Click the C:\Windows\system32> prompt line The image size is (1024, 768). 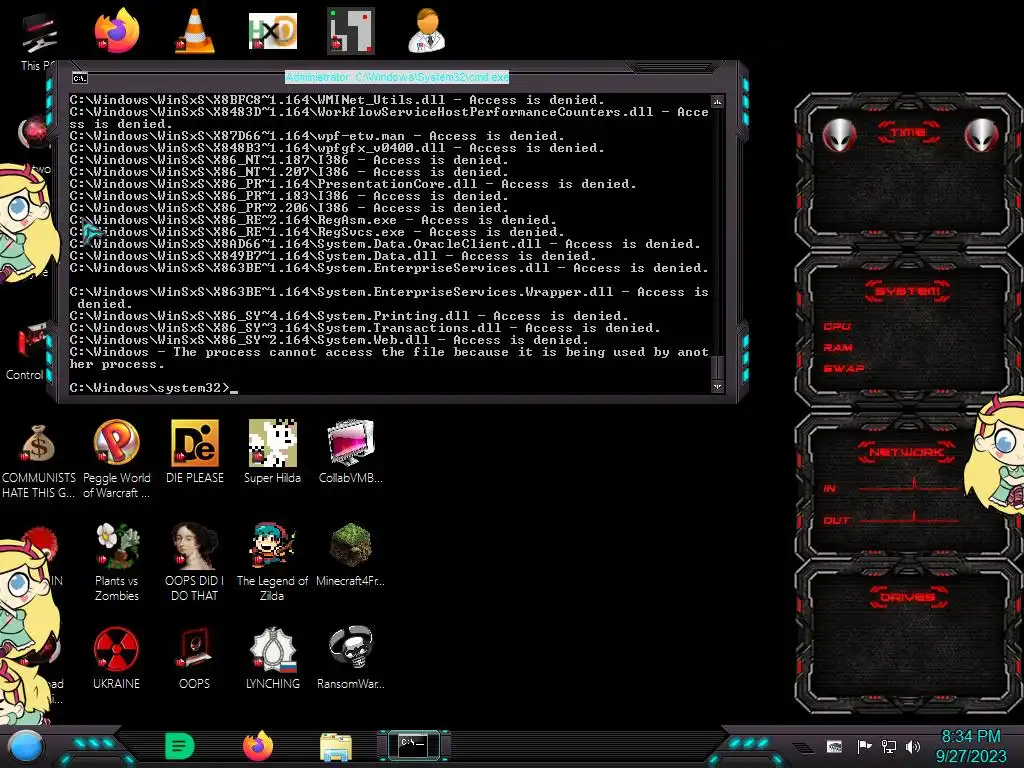click(x=154, y=388)
